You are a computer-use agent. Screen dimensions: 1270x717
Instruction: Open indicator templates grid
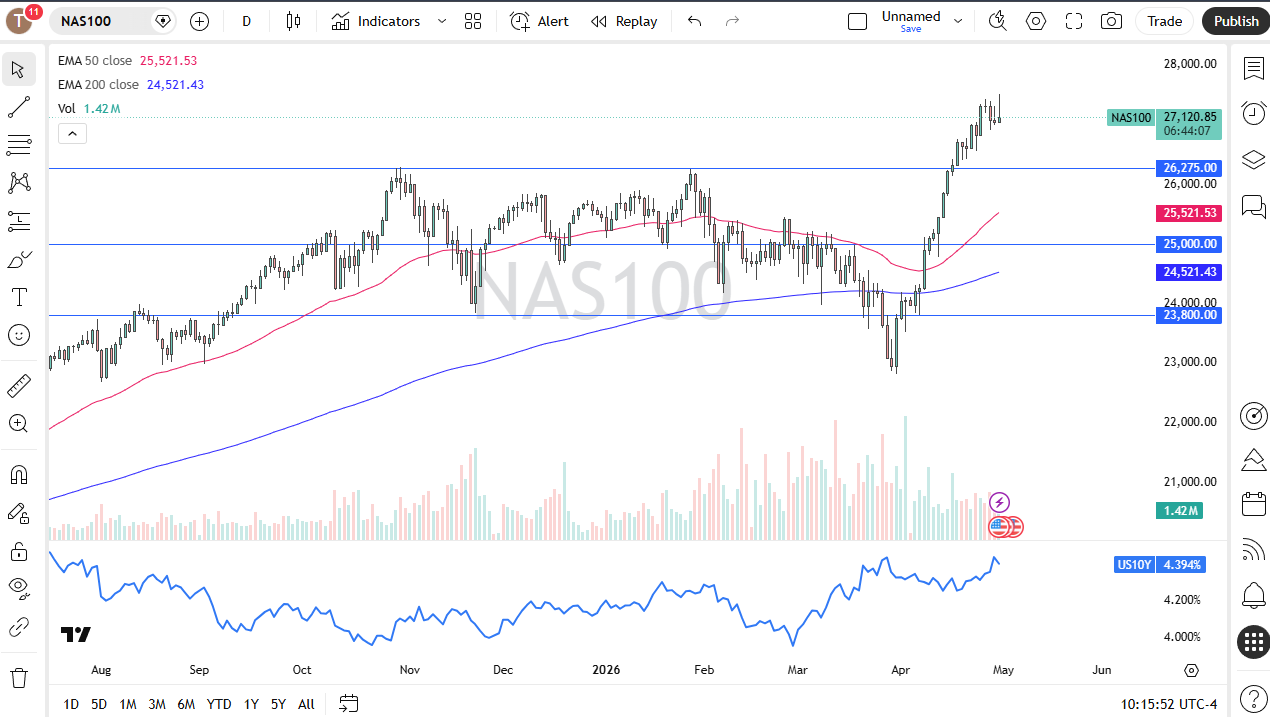473,21
